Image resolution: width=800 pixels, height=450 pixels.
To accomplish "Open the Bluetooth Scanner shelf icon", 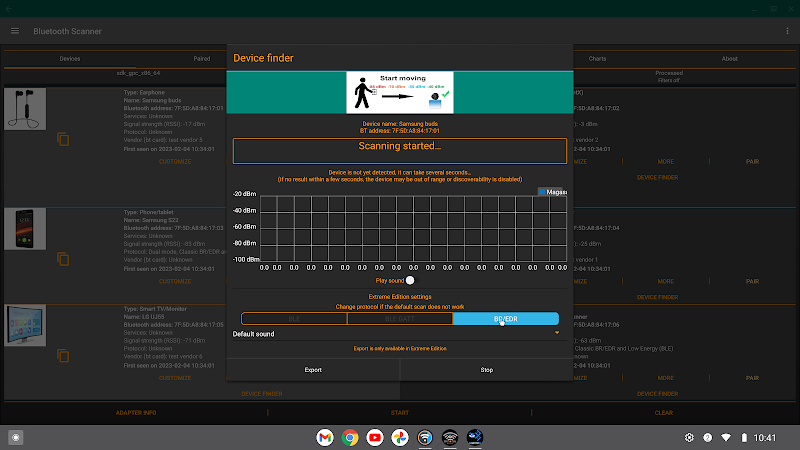I will pyautogui.click(x=475, y=437).
